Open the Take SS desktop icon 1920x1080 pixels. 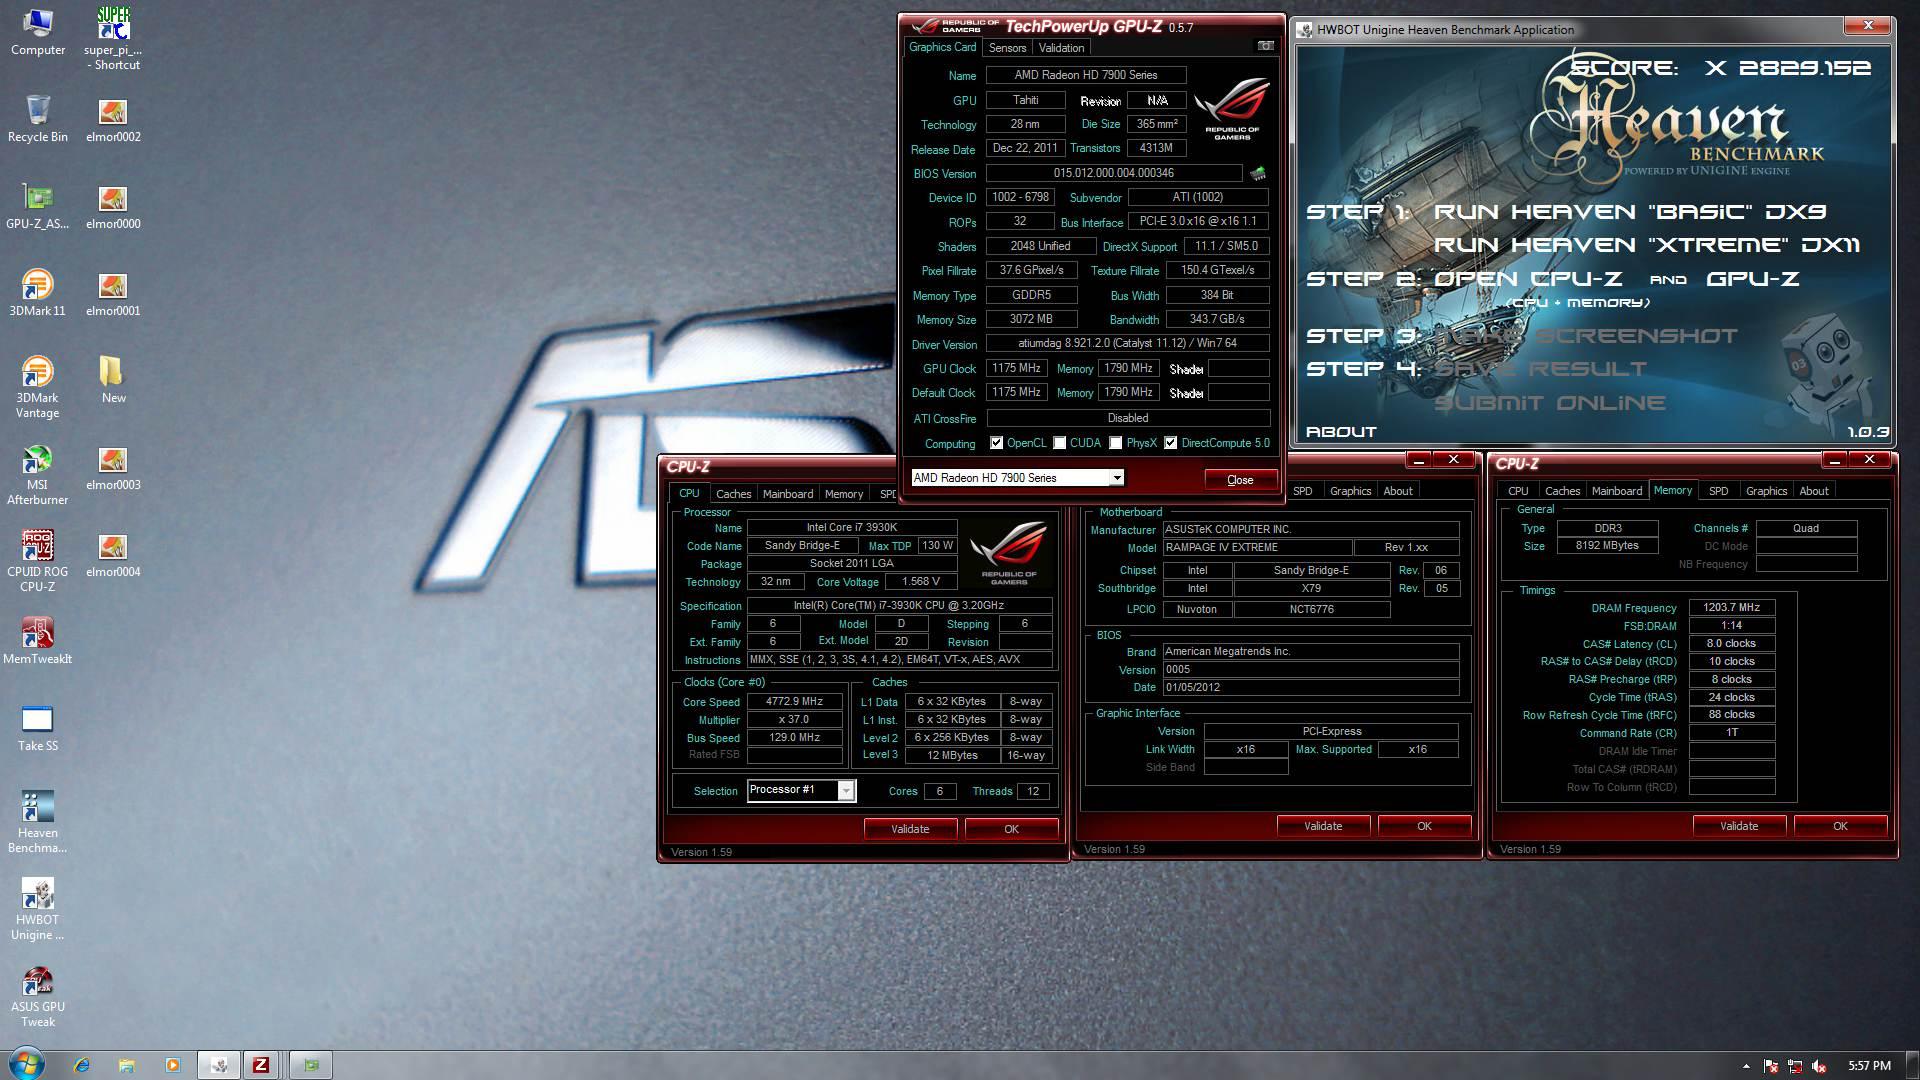tap(37, 728)
